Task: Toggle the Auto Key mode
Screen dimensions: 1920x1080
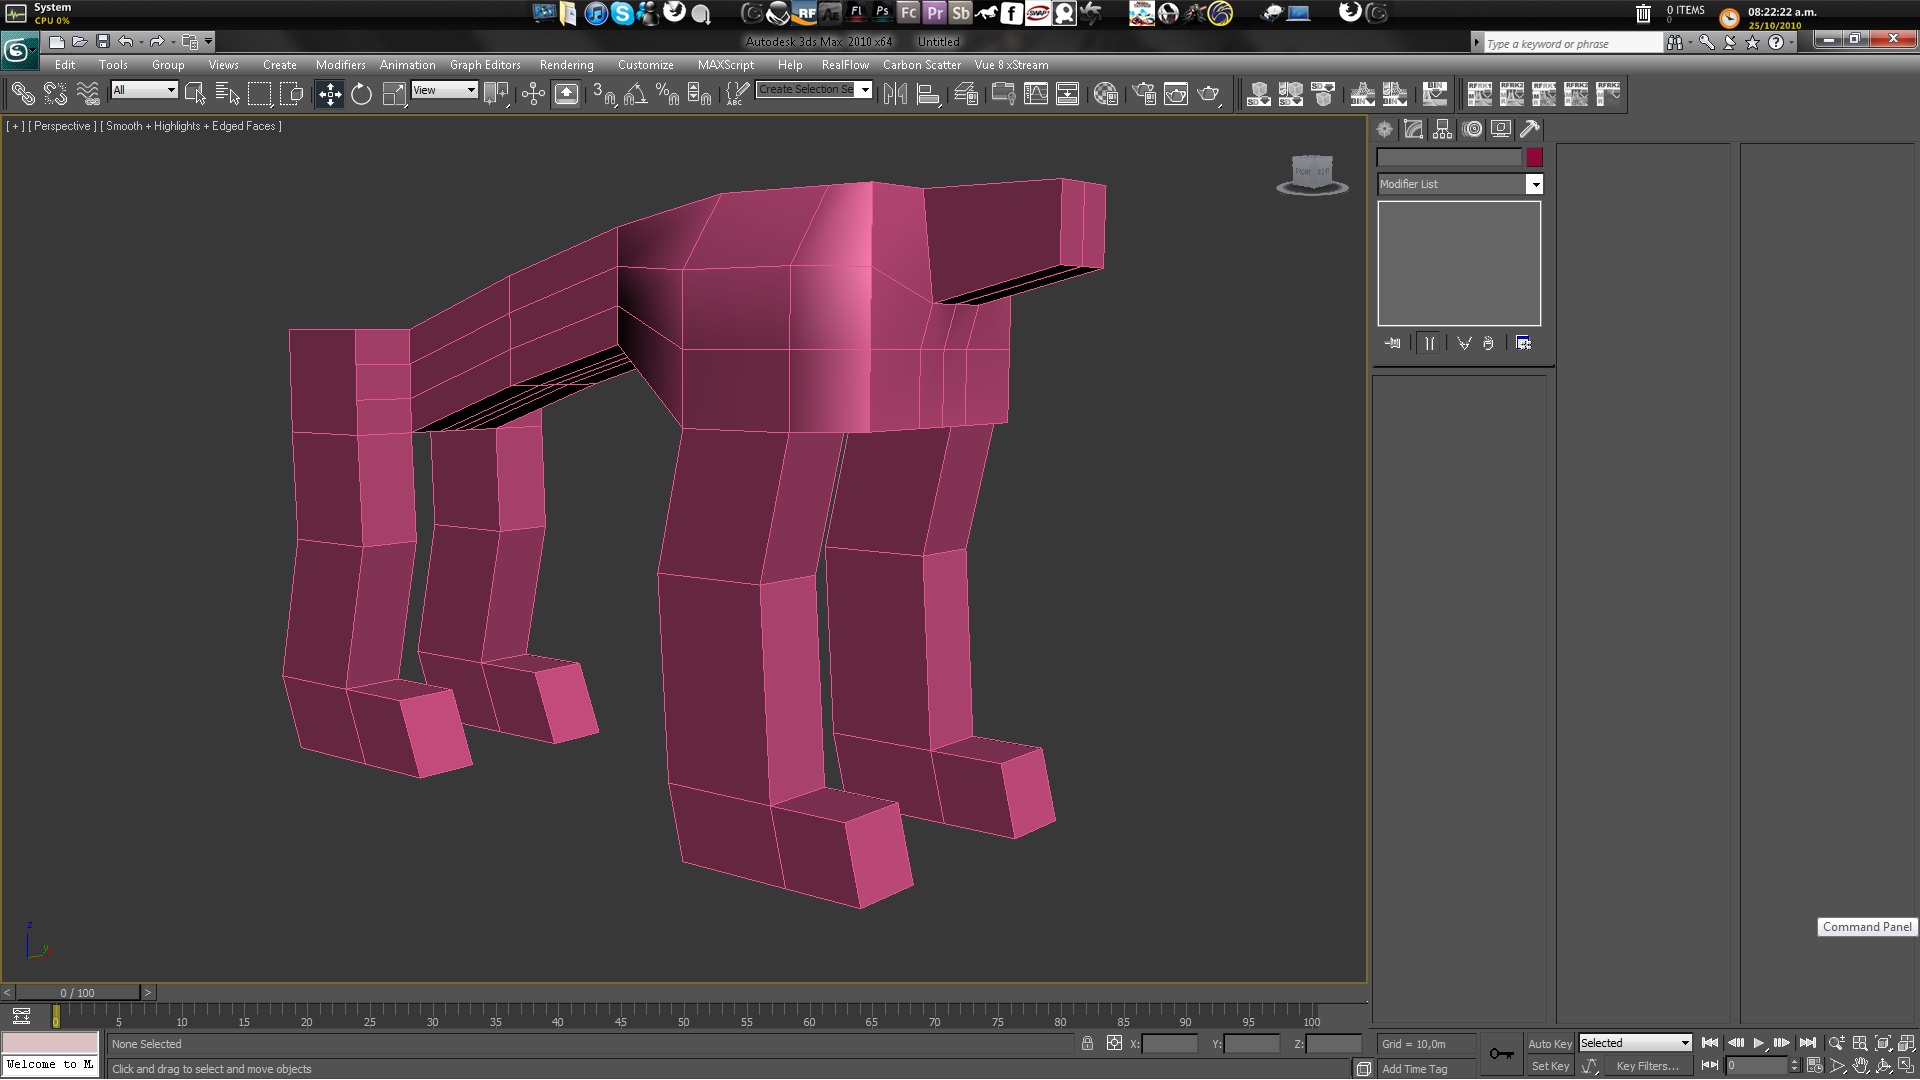Action: click(1549, 1043)
